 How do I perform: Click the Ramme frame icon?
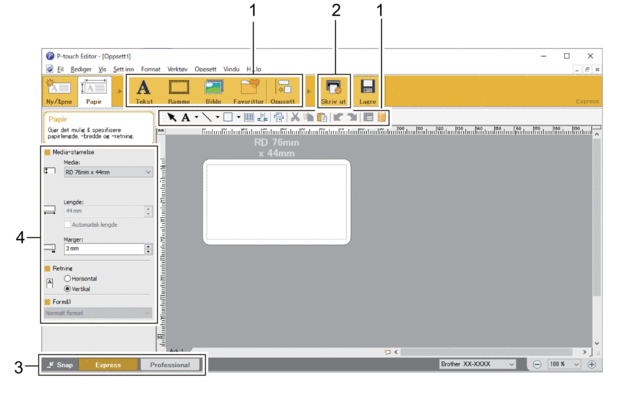click(179, 87)
